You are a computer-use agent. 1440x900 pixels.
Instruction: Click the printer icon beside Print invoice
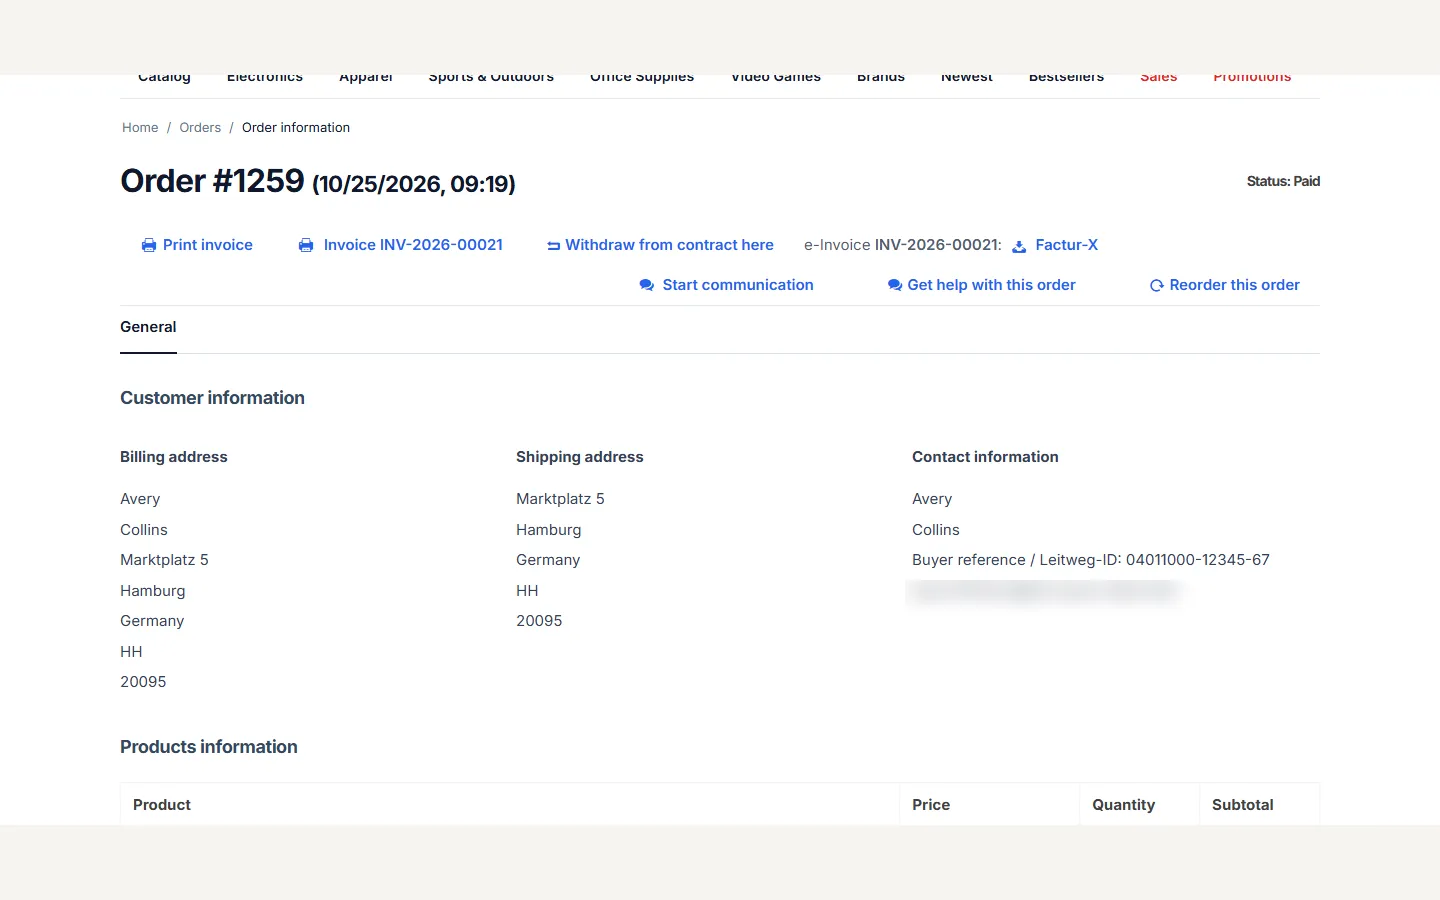tap(149, 245)
